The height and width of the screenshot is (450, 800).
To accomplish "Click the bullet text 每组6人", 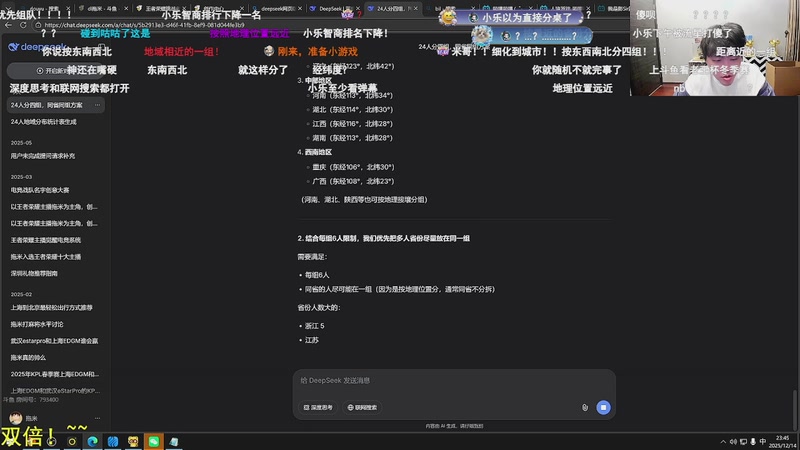I will click(317, 275).
